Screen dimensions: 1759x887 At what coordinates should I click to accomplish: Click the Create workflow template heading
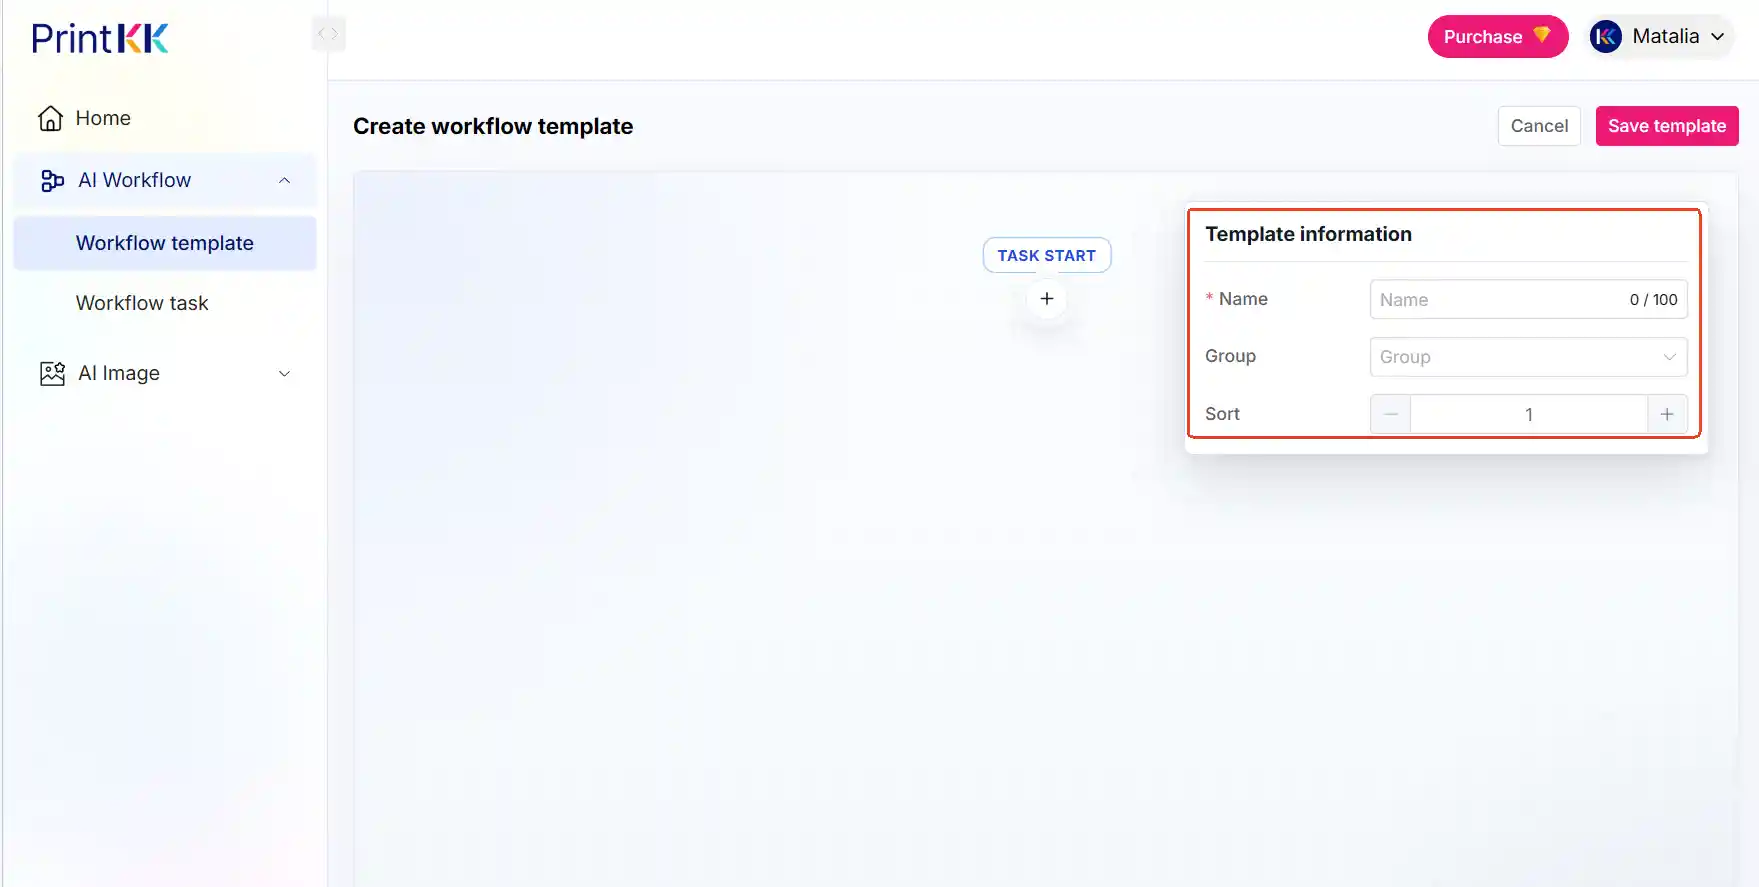(493, 126)
